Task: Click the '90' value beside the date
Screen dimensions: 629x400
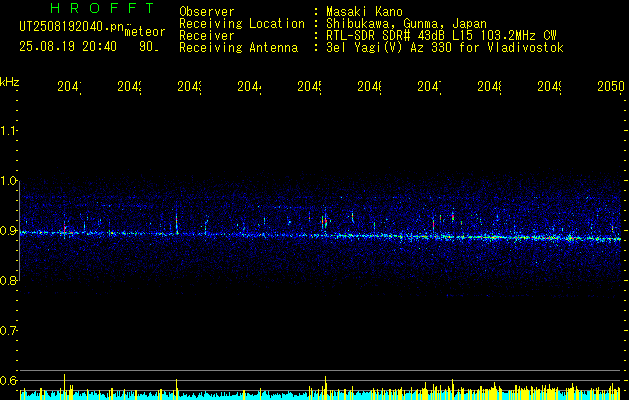Action: tap(148, 47)
